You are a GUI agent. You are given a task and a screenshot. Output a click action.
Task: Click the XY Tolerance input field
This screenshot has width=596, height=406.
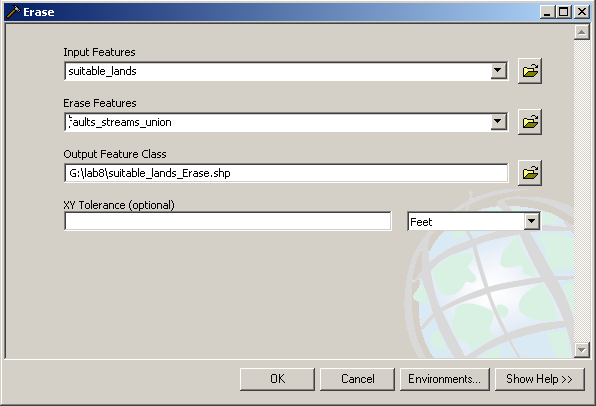(228, 221)
